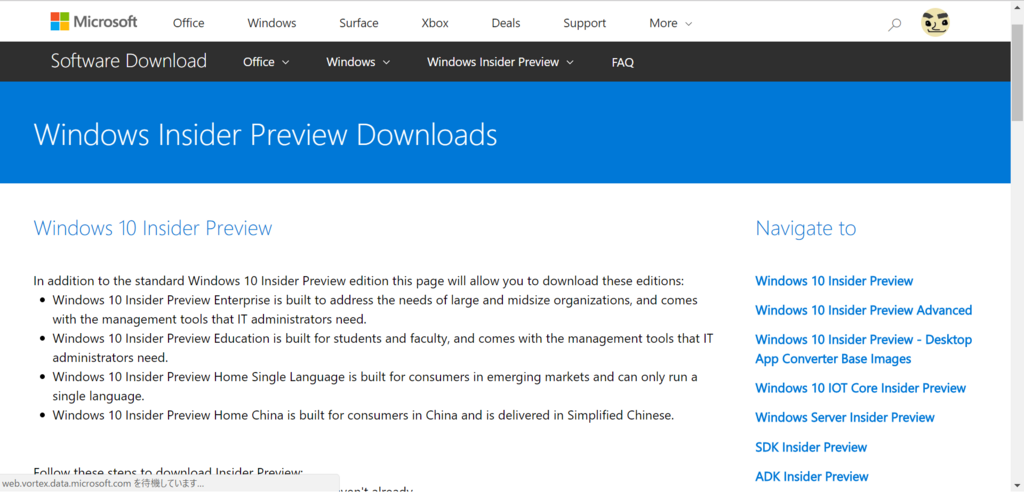
Task: Expand the More dropdown menu
Action: tap(671, 23)
